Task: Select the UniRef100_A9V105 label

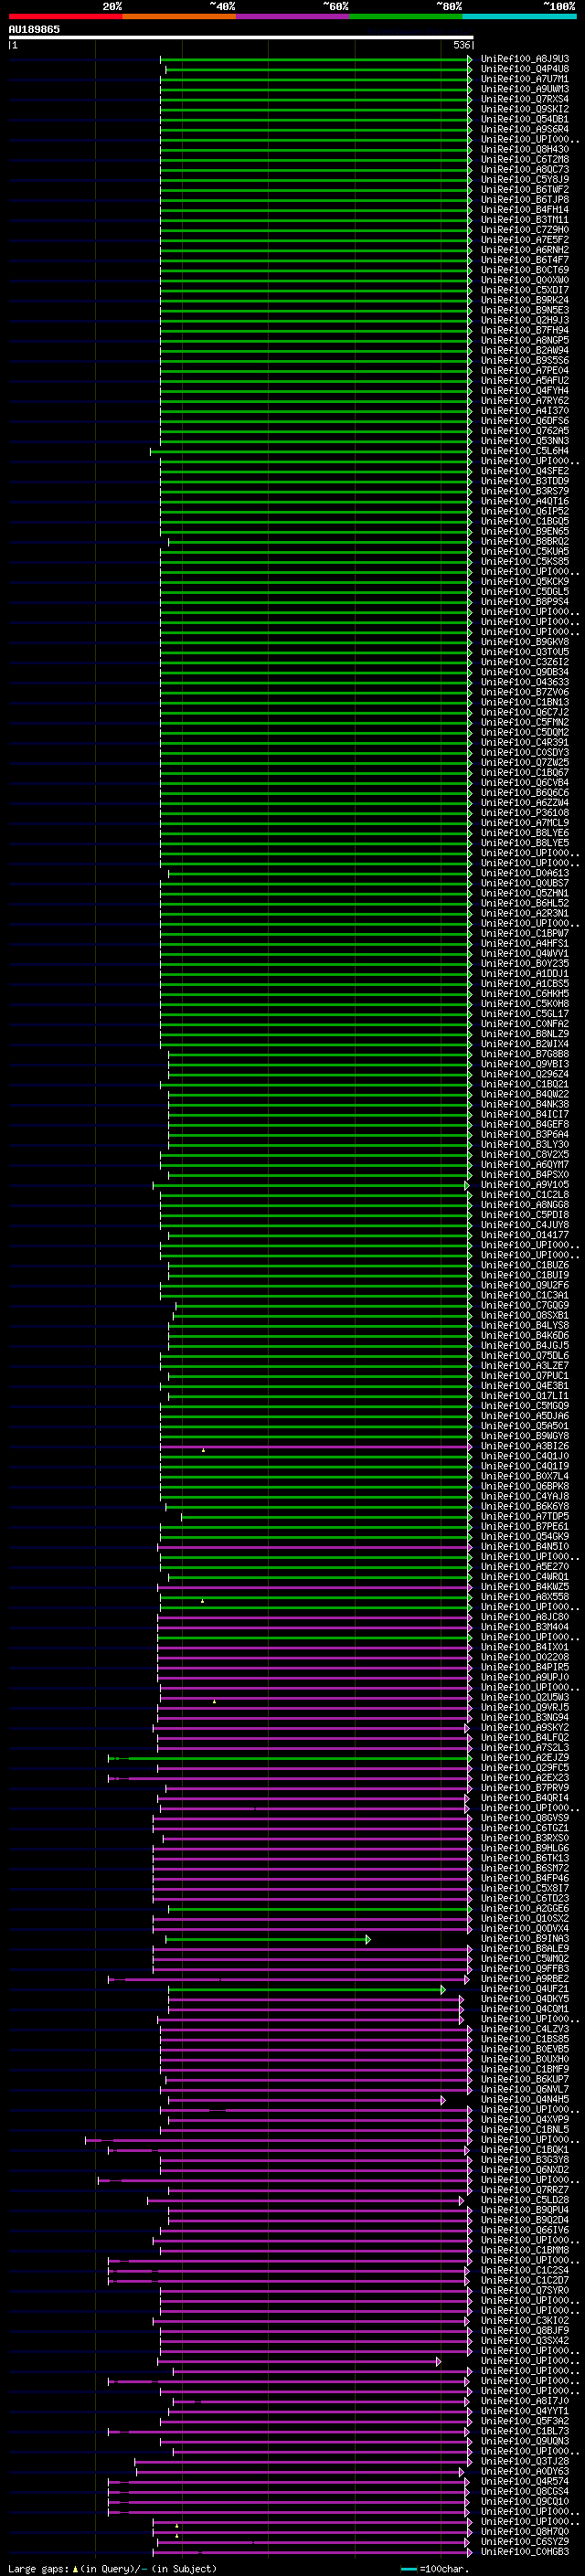Action: pyautogui.click(x=524, y=1185)
